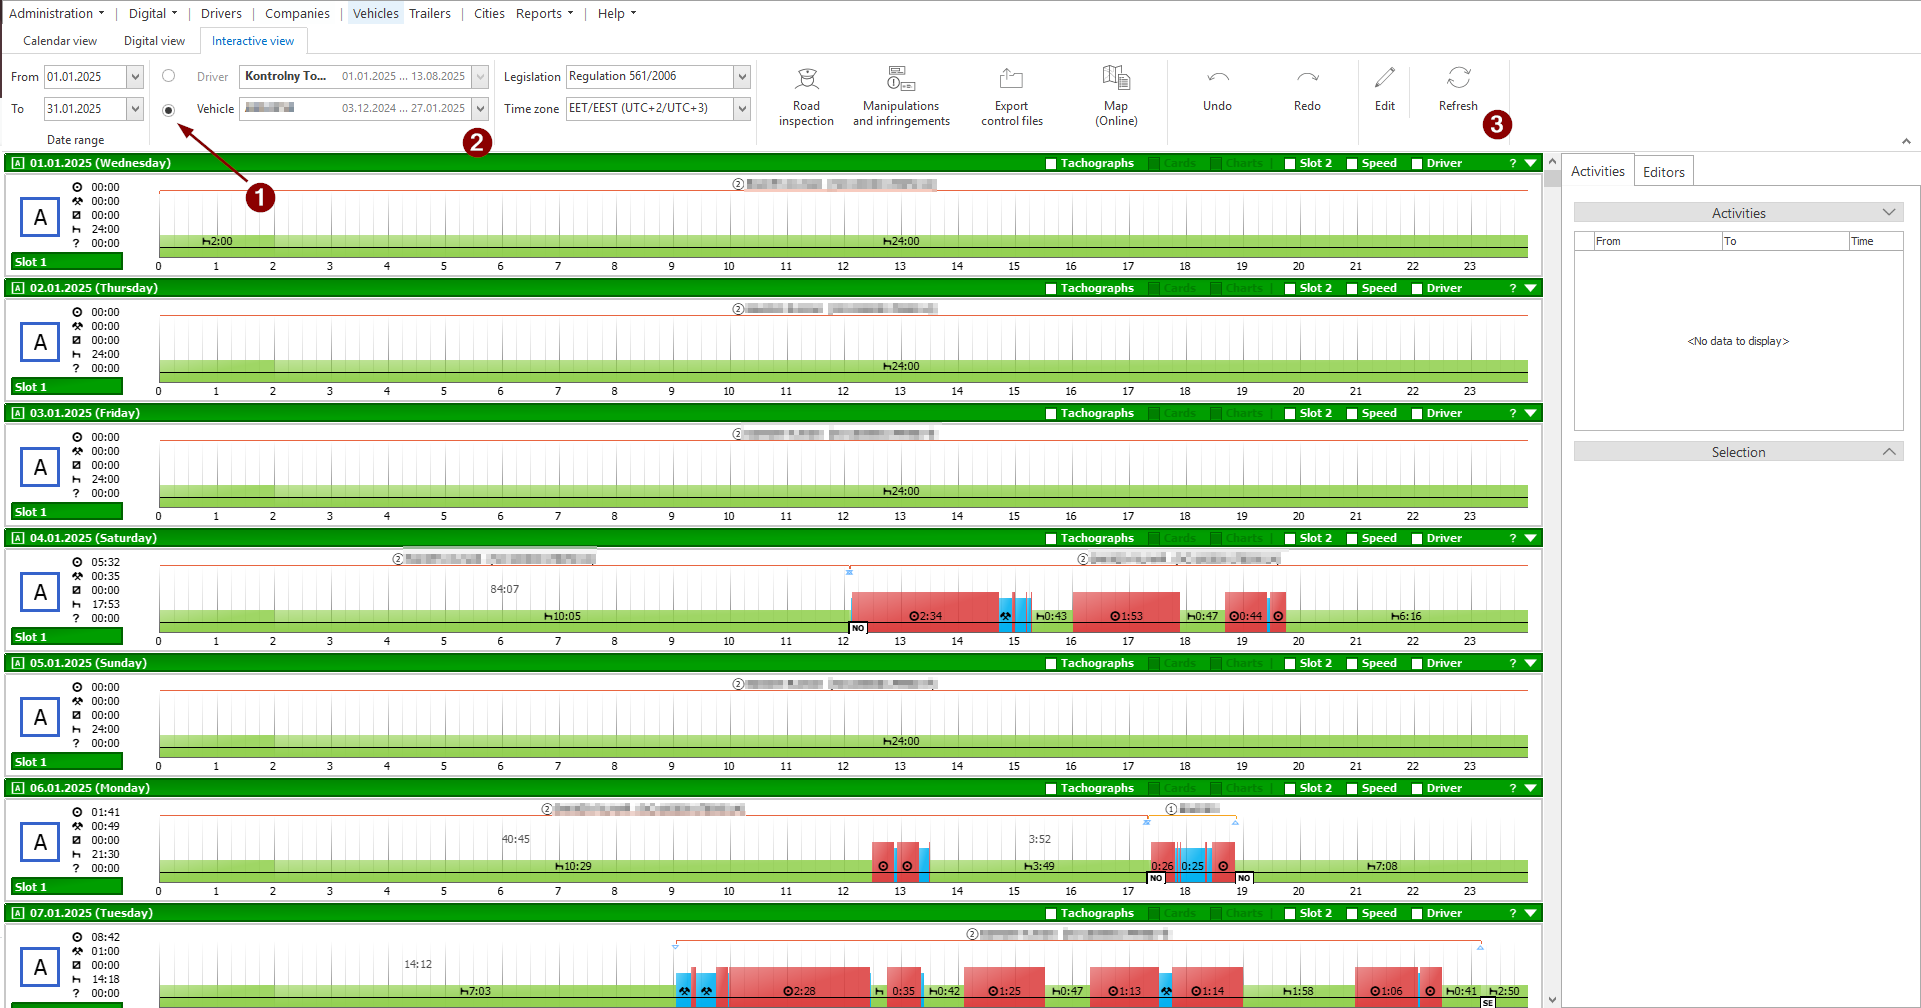The image size is (1921, 1008).
Task: Collapse the Activities panel section
Action: coord(1889,213)
